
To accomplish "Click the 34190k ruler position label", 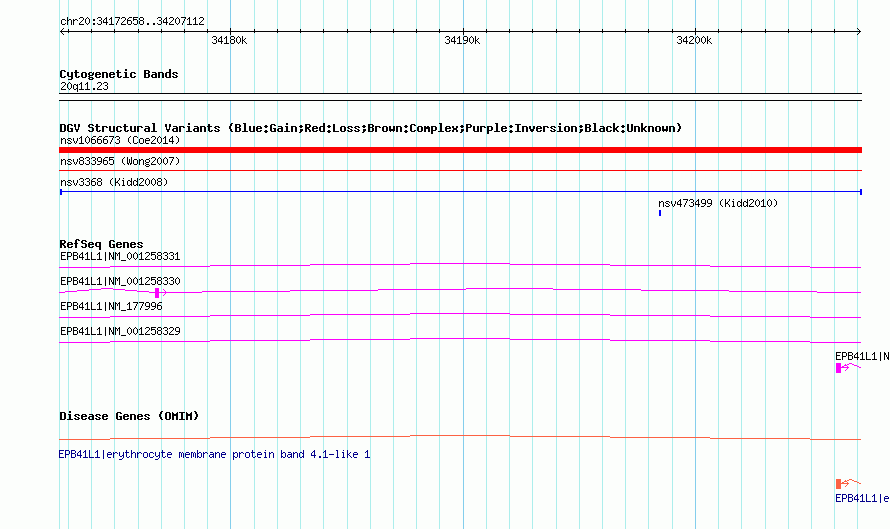I will 462,40.
